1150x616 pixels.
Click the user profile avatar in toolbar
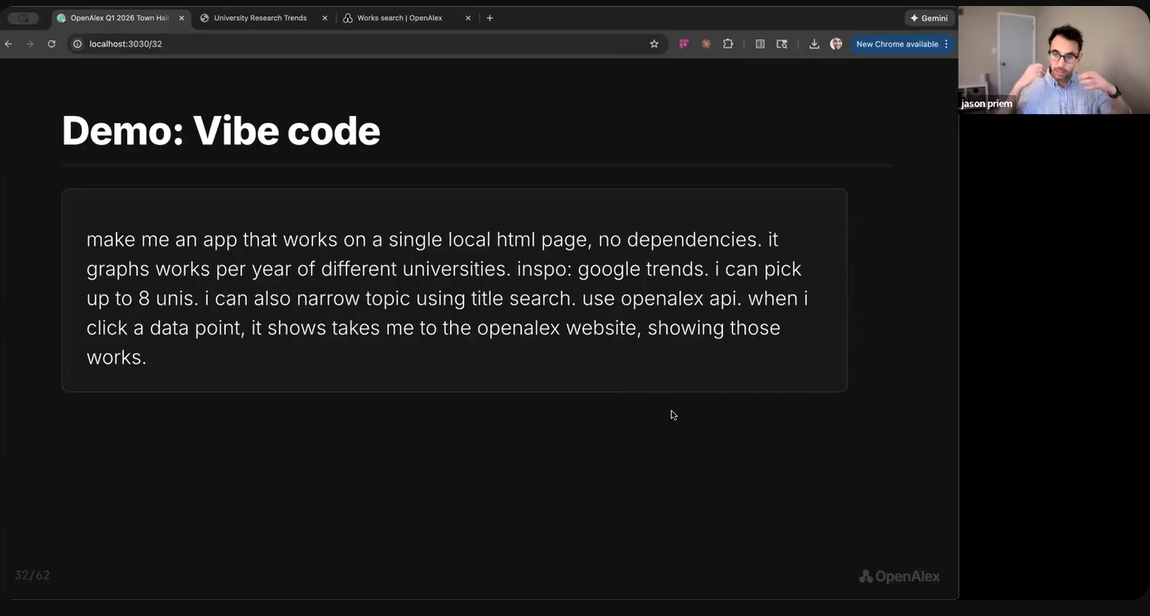pos(836,43)
